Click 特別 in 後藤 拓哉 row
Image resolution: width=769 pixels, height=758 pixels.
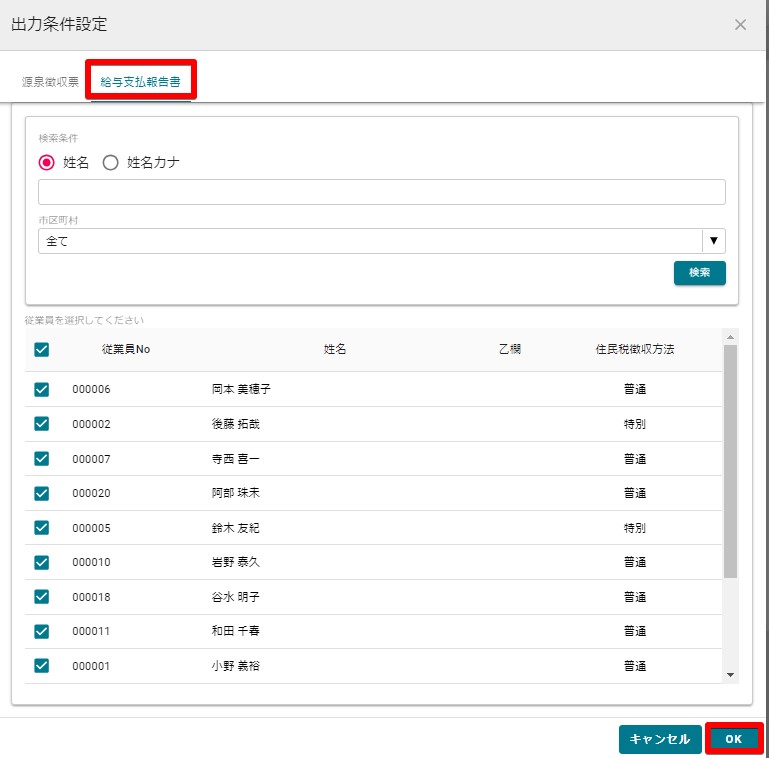(635, 424)
